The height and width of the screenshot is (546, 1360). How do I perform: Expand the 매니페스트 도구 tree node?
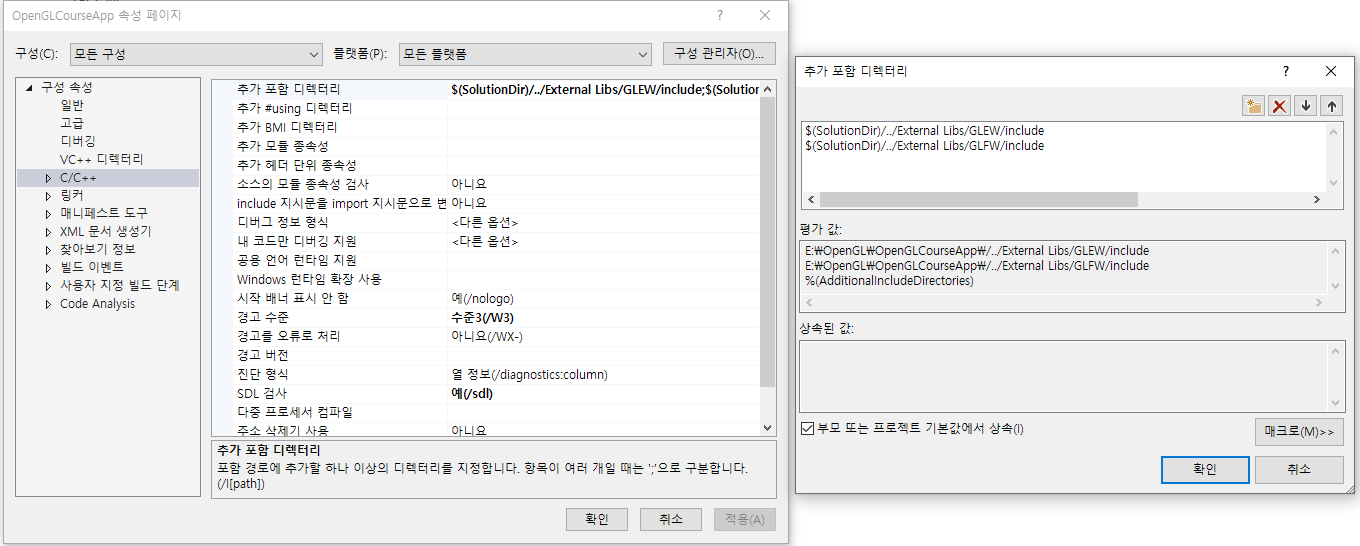[48, 214]
